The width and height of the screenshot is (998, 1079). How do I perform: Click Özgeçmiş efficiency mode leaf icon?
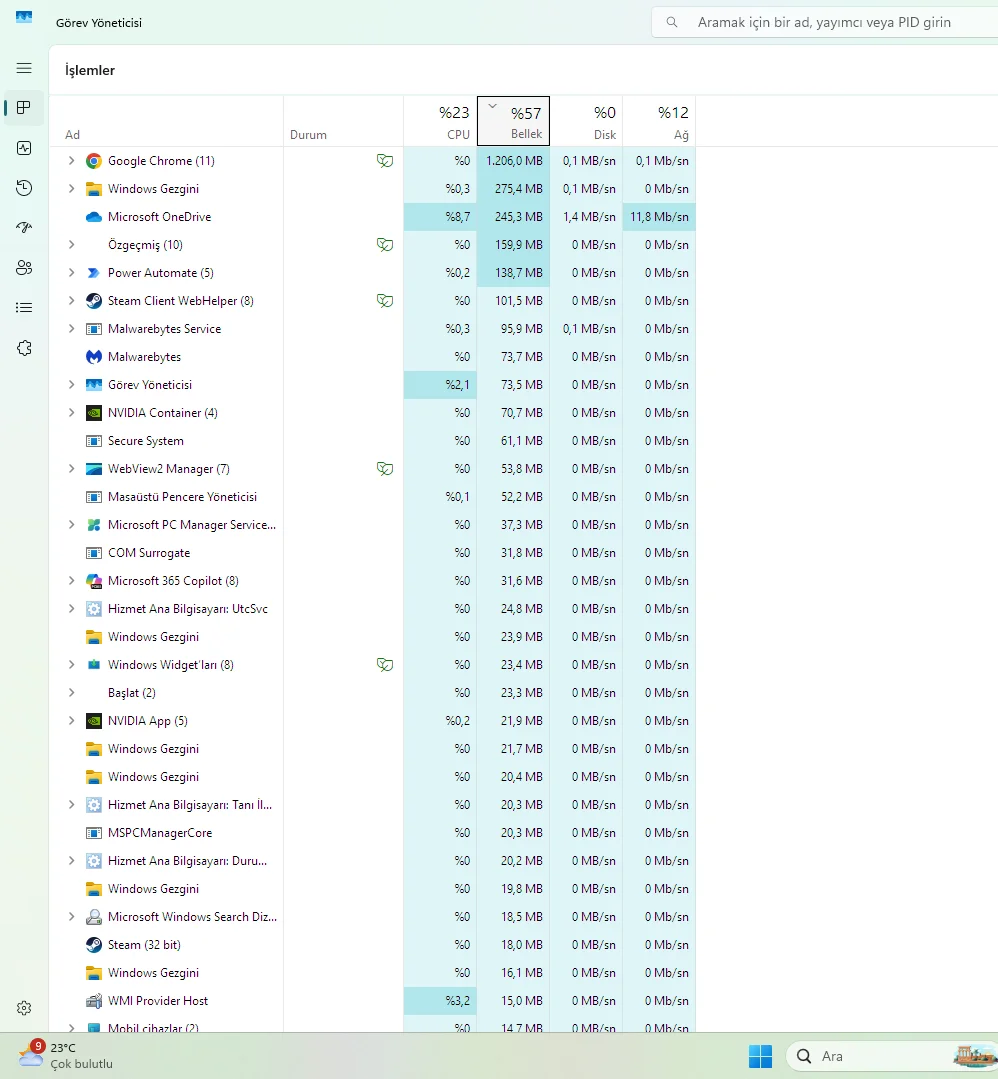pos(385,245)
